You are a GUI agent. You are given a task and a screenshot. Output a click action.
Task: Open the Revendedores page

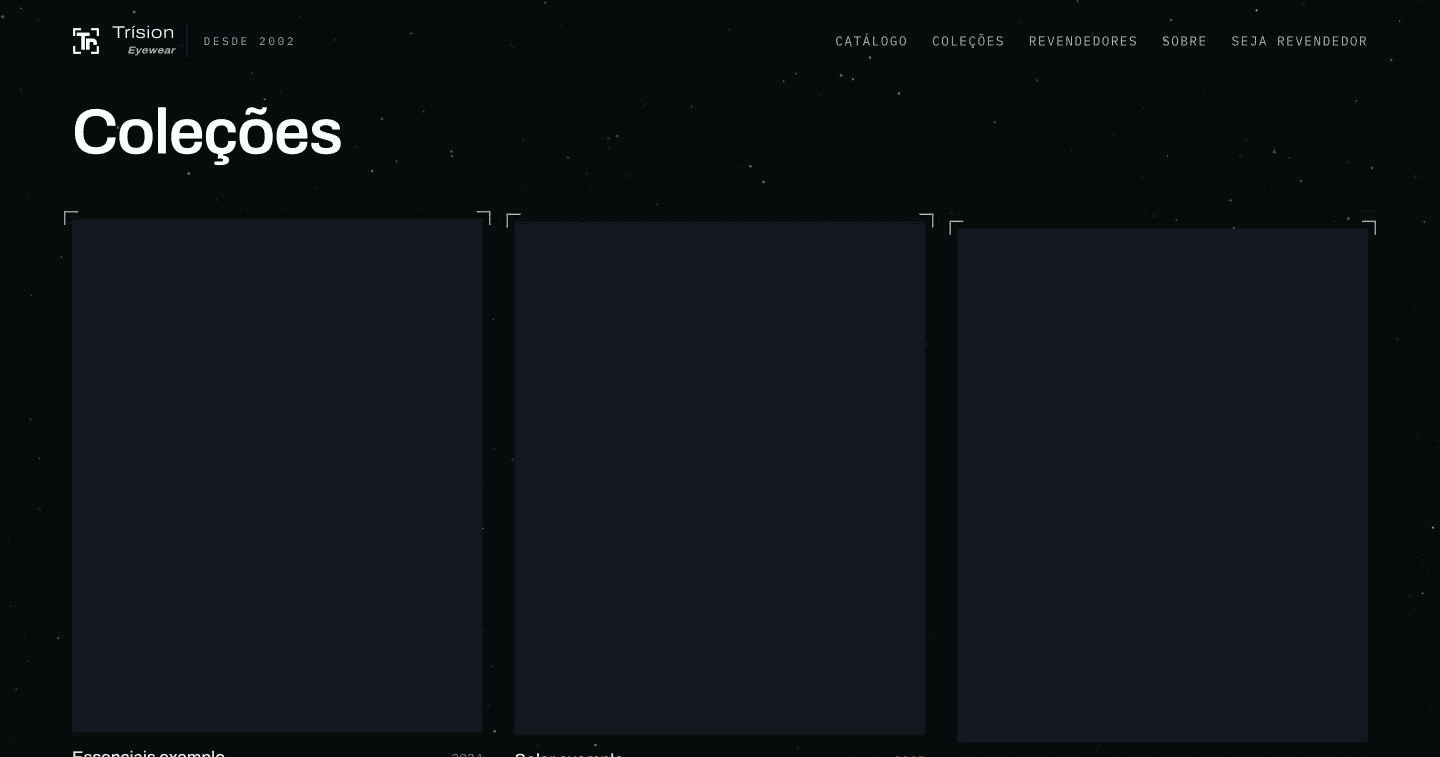(1083, 41)
